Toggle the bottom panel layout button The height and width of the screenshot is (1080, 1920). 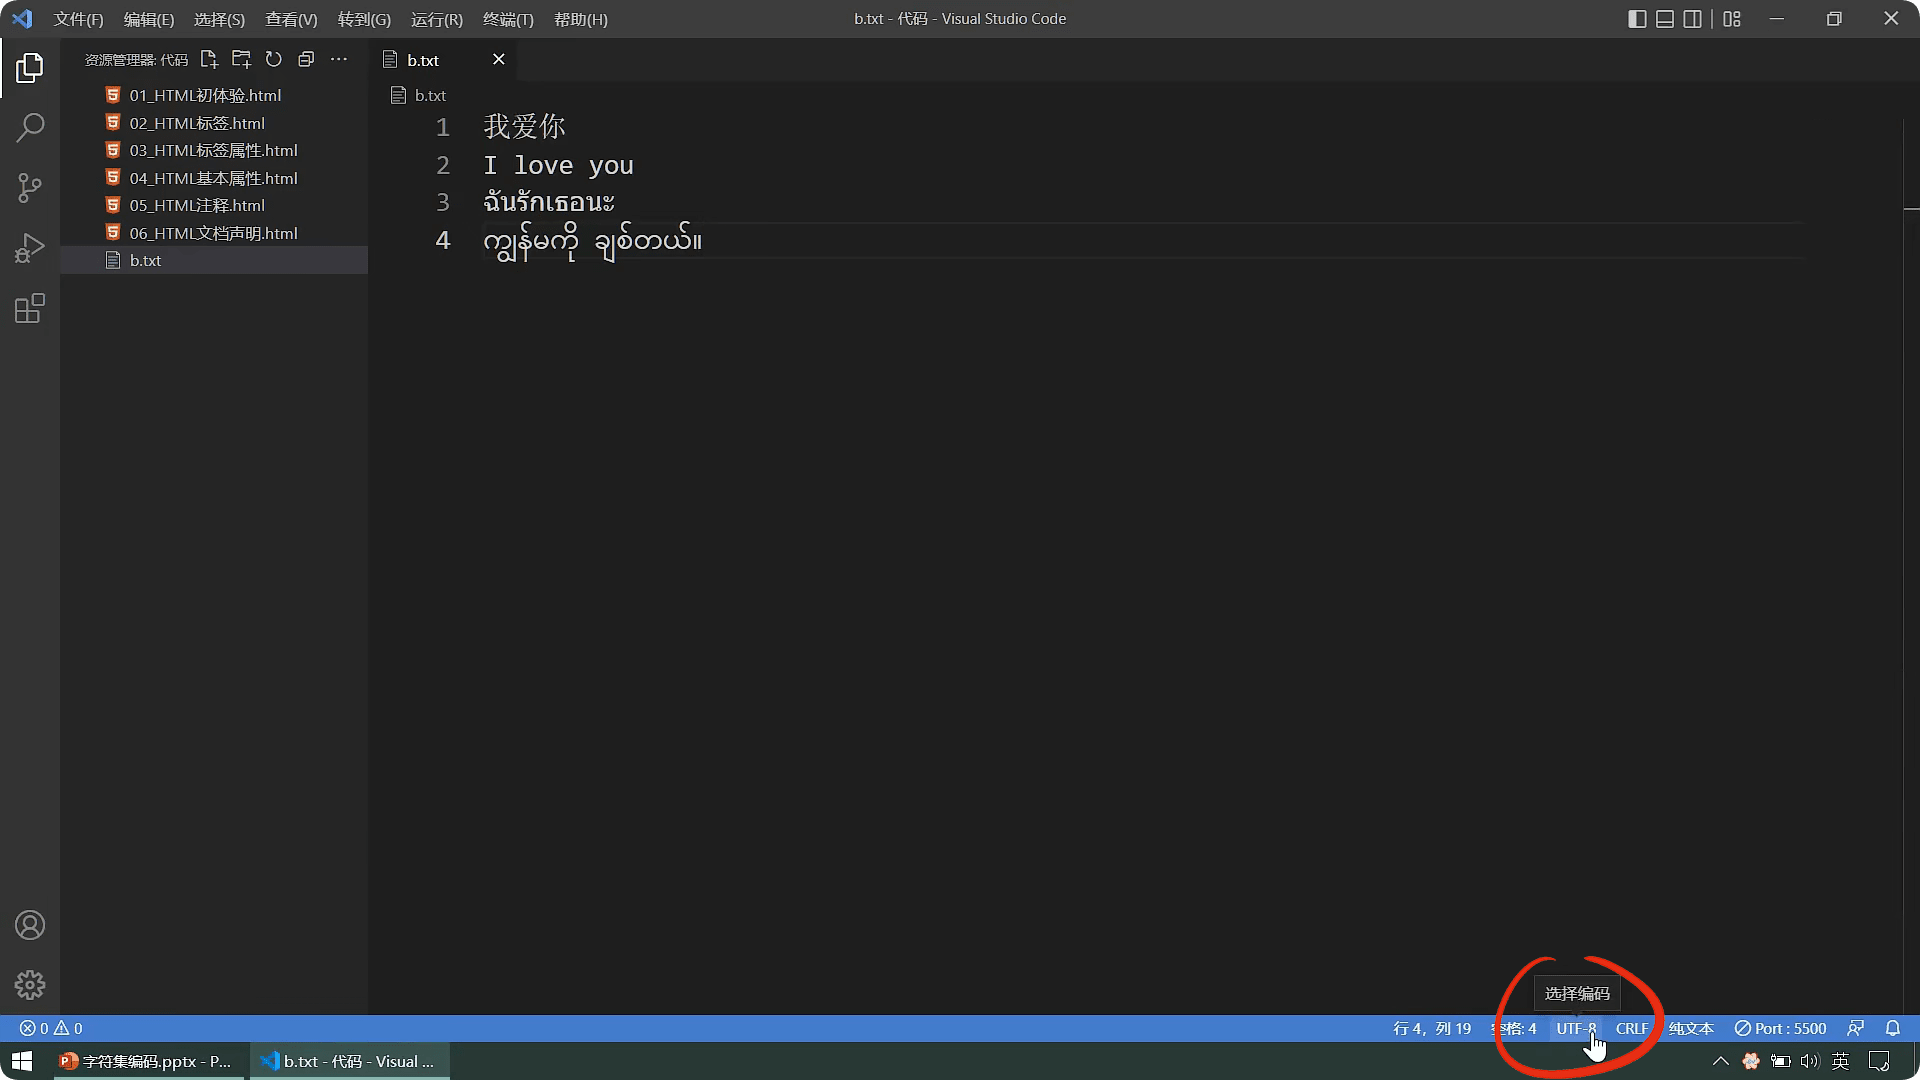pos(1665,19)
